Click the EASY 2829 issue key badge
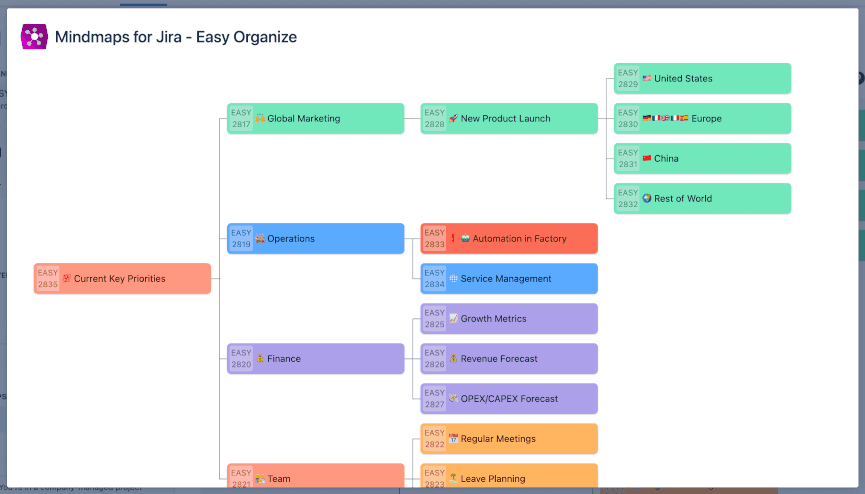This screenshot has height=494, width=865. pos(628,78)
